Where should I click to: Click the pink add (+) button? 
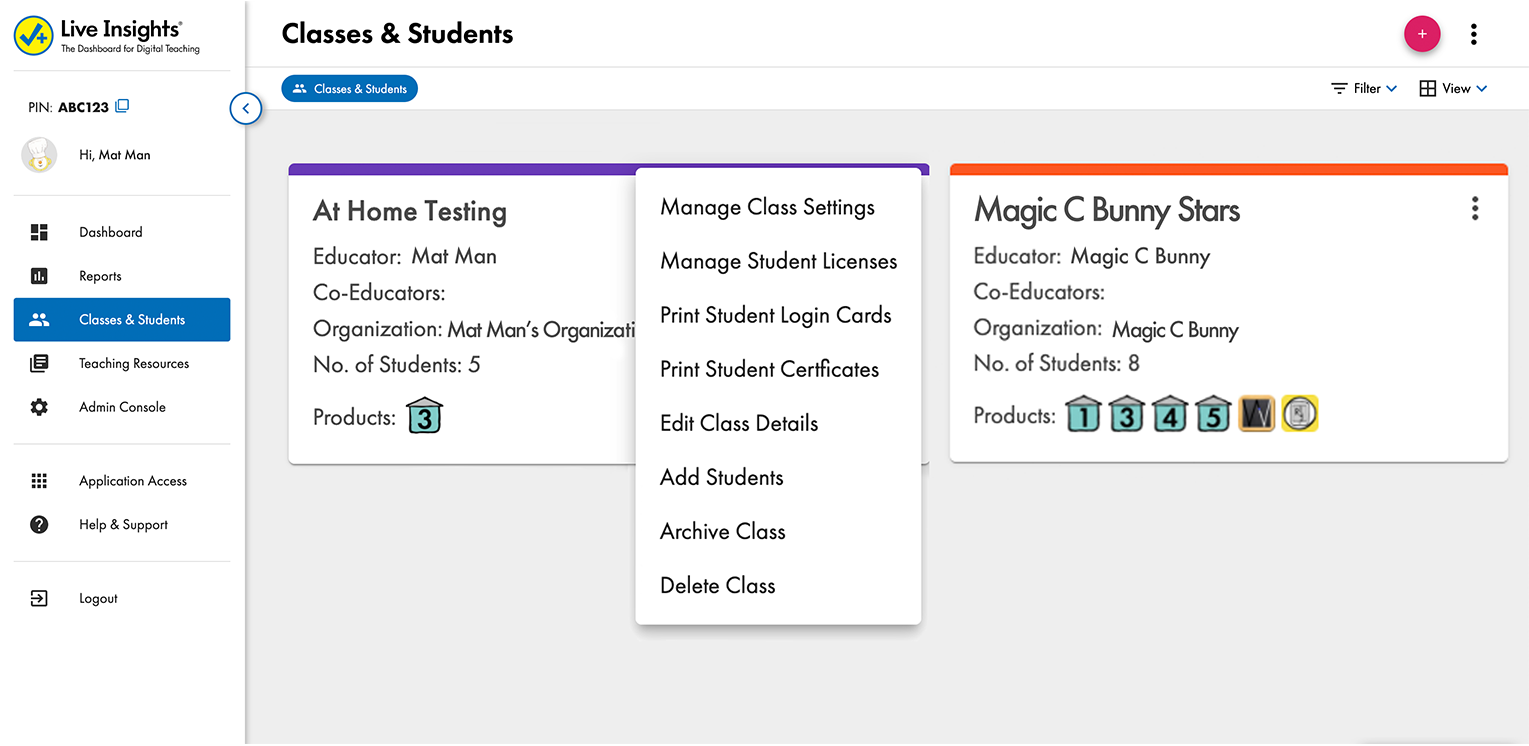point(1421,34)
